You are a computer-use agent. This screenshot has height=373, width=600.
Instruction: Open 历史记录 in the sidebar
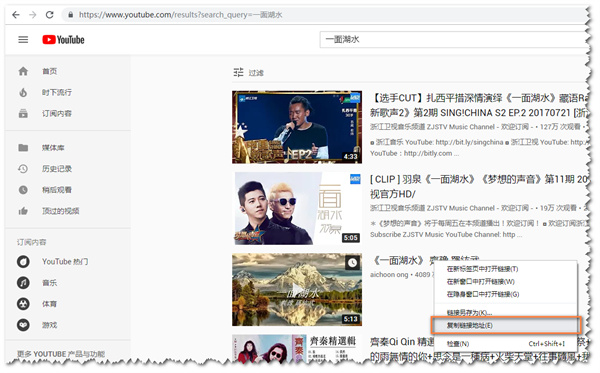coord(57,169)
